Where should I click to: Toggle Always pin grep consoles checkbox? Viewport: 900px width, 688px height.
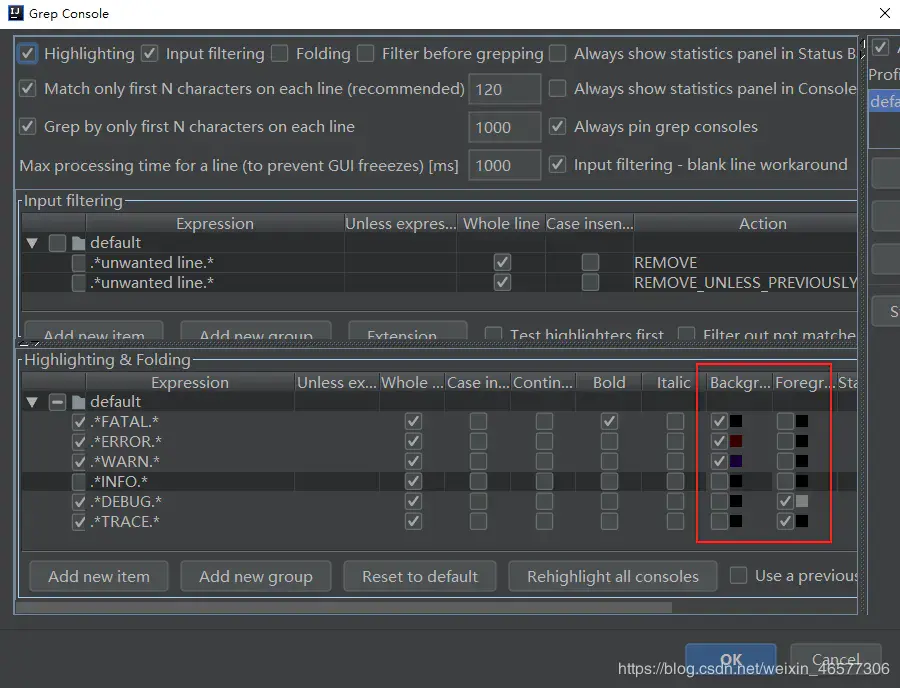557,126
